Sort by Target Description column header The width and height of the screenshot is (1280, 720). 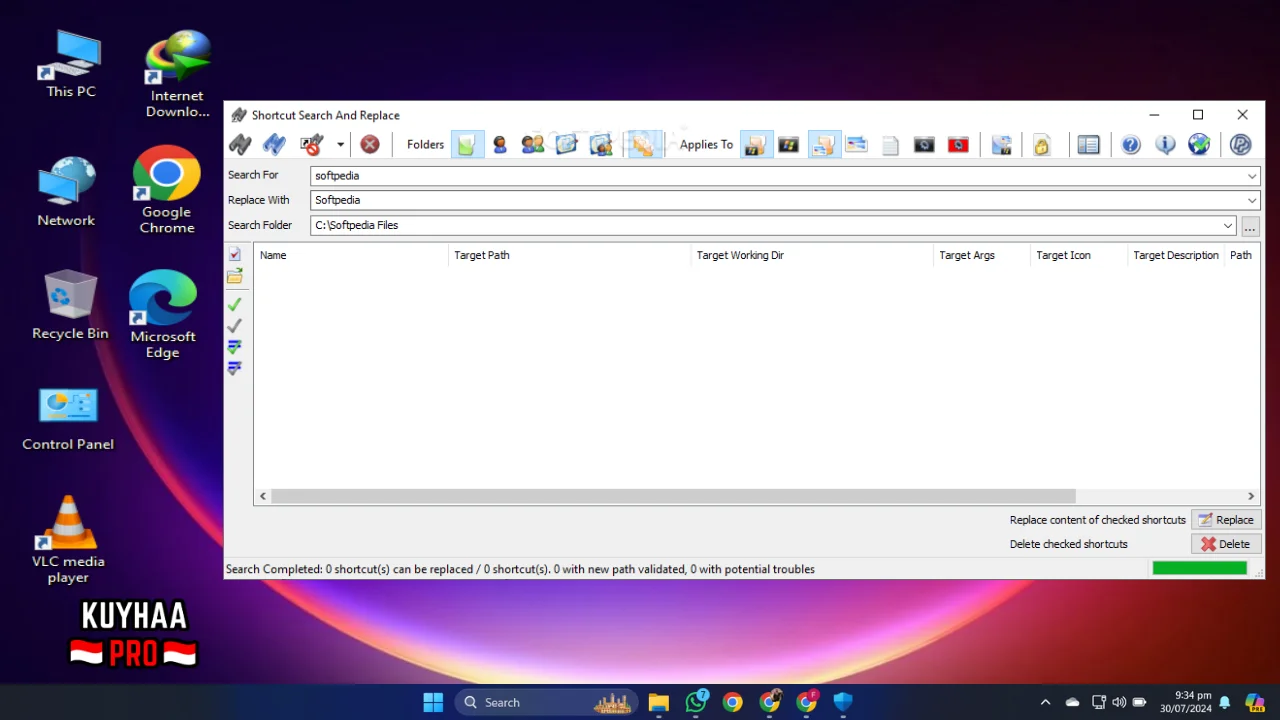point(1176,255)
